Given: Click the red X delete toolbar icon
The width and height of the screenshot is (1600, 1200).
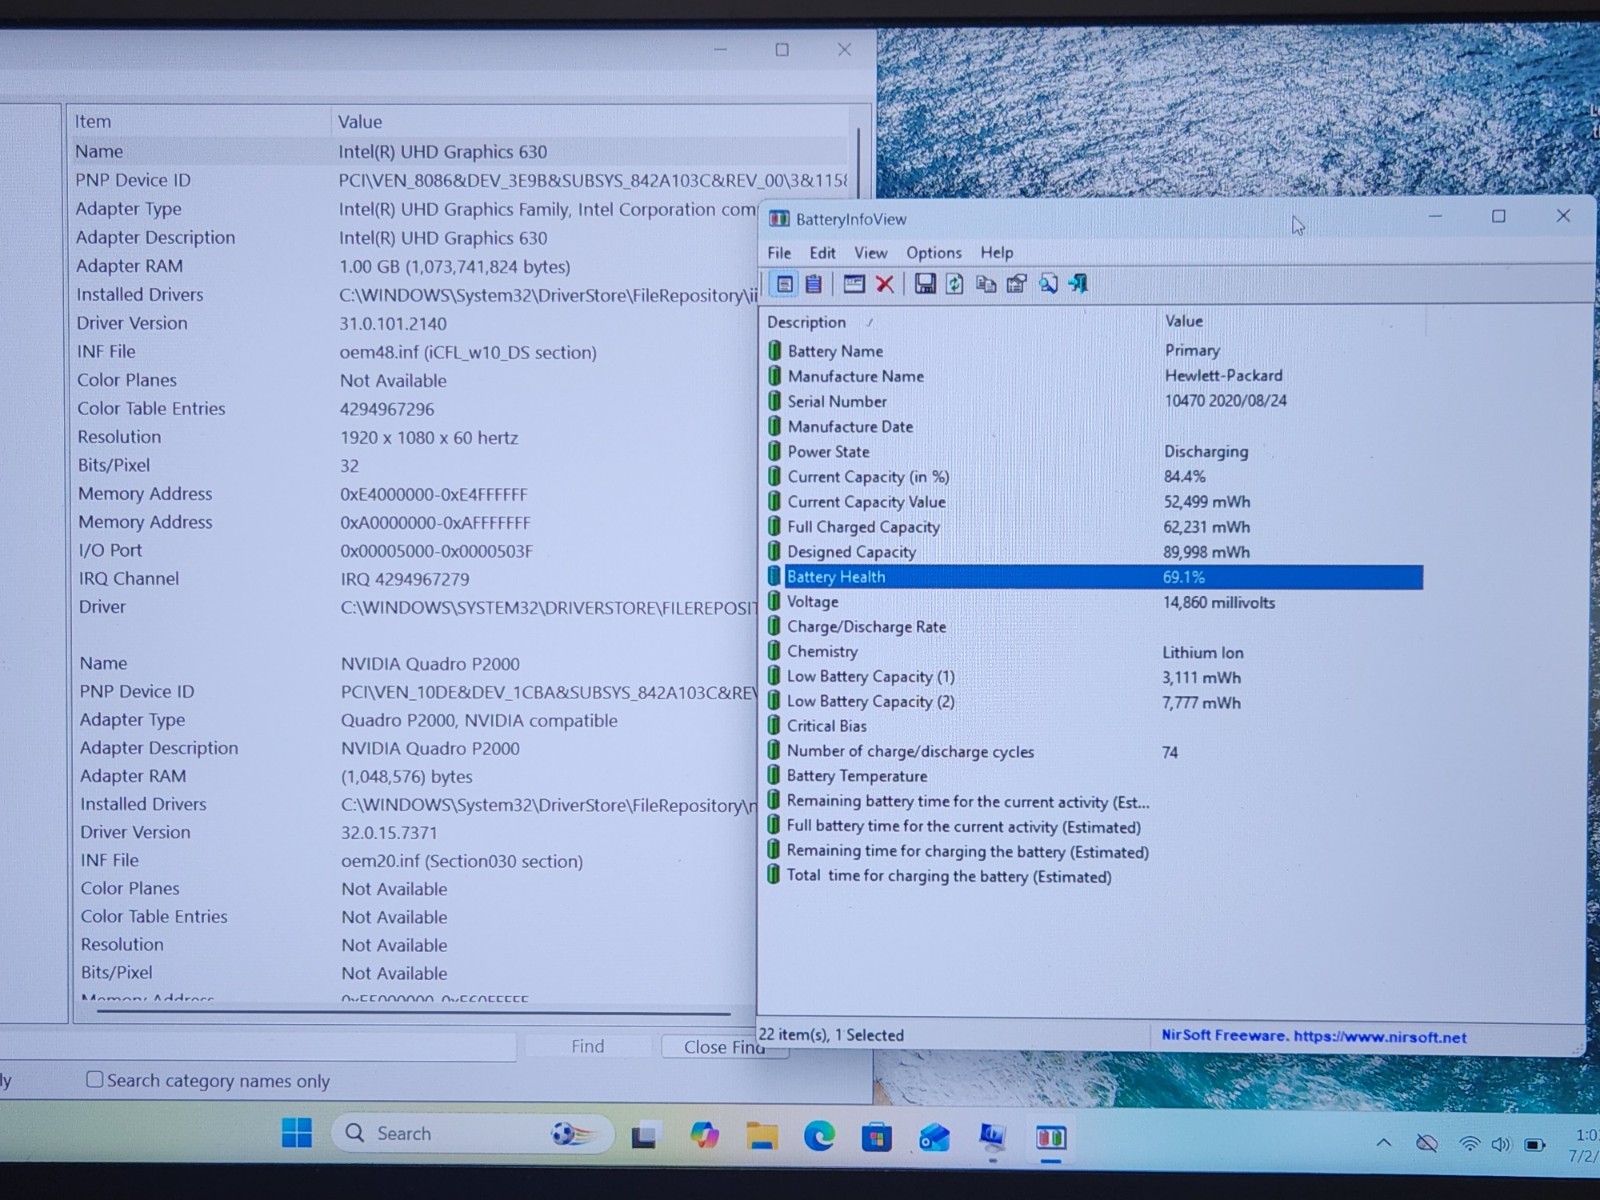Looking at the screenshot, I should [x=885, y=284].
